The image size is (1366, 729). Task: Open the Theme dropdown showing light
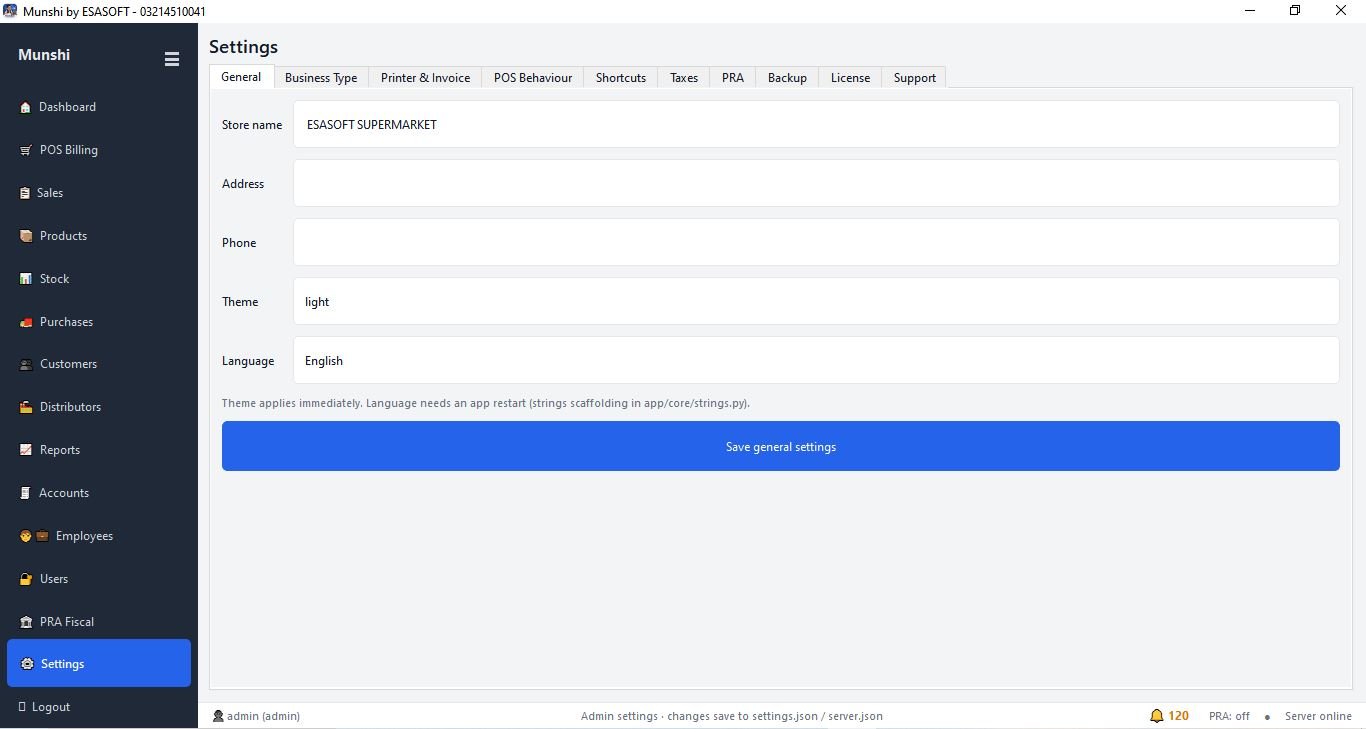tap(816, 301)
